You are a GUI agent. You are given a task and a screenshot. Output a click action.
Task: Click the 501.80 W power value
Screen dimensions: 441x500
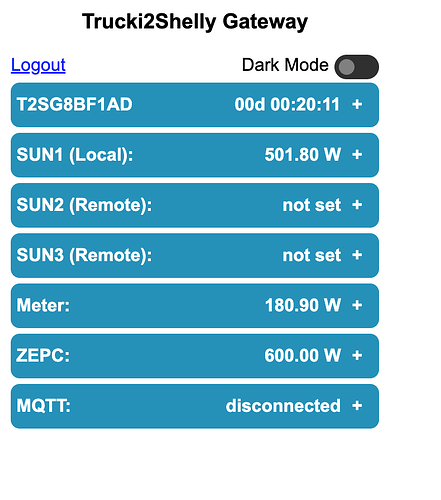[x=303, y=155]
